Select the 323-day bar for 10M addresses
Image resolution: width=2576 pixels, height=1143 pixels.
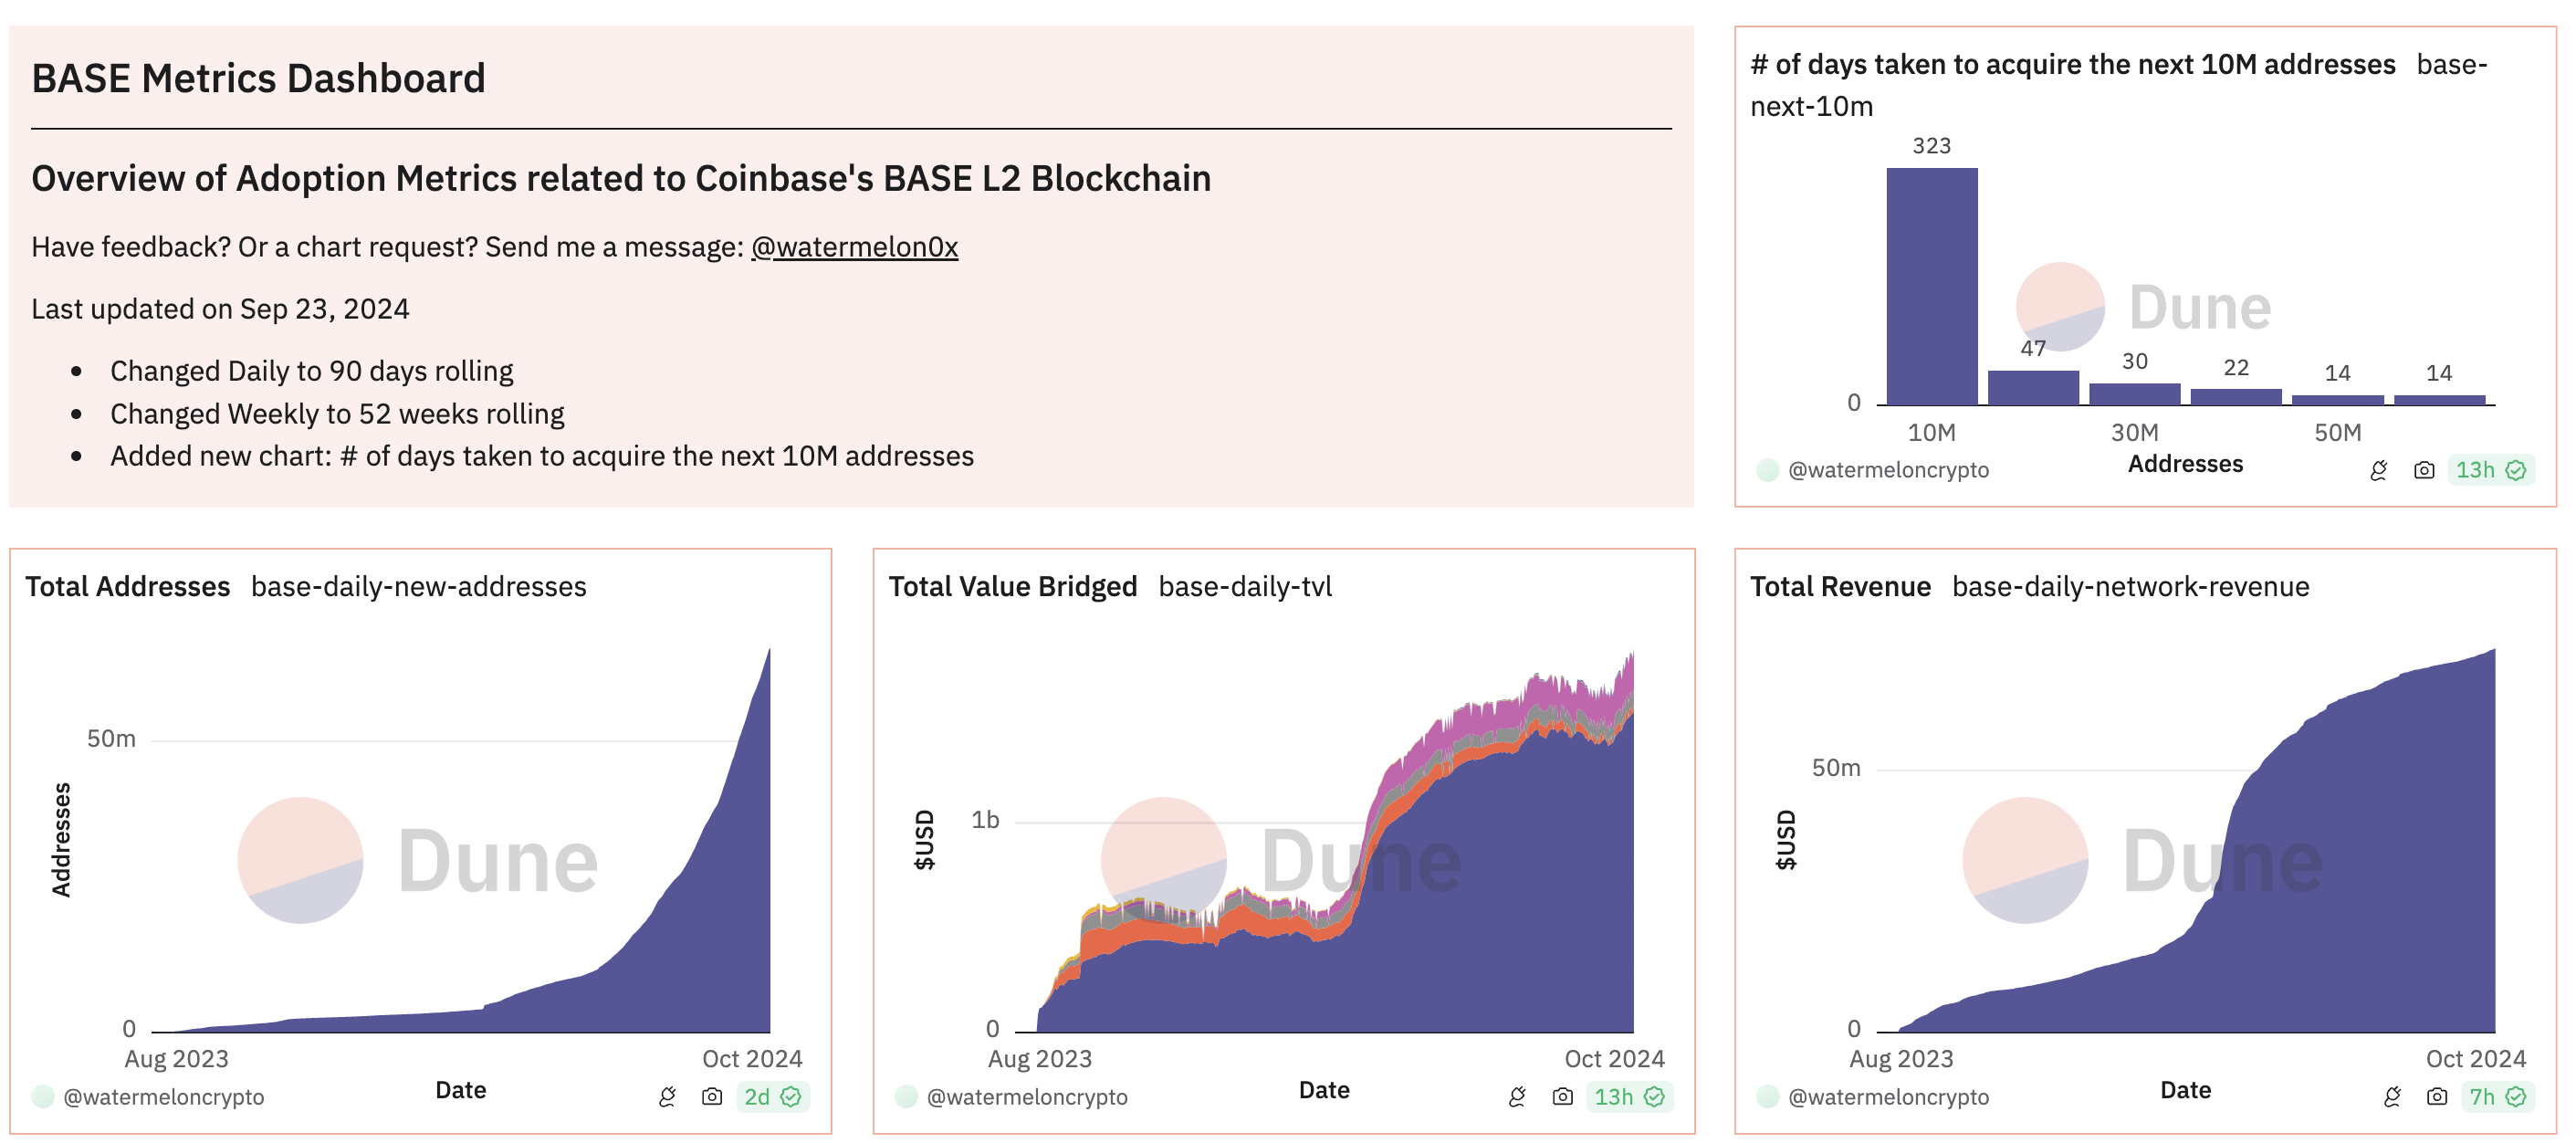click(1932, 286)
